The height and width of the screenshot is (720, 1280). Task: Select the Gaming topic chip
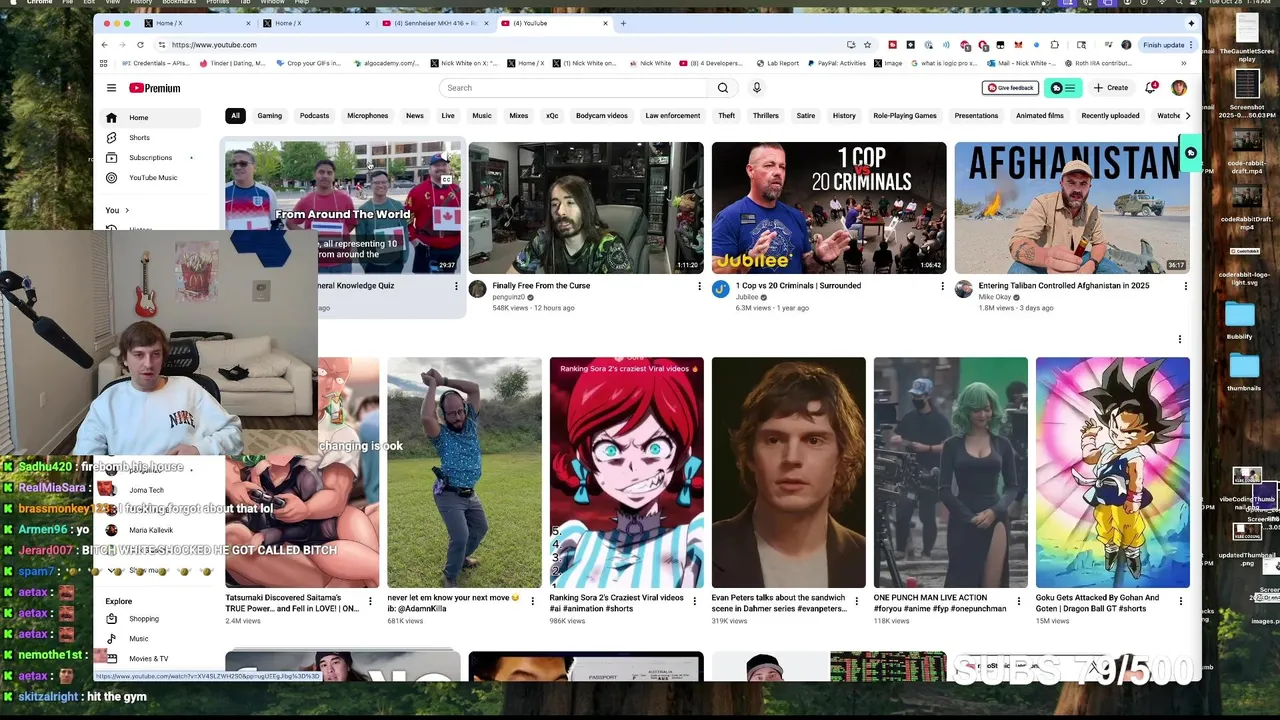[270, 116]
